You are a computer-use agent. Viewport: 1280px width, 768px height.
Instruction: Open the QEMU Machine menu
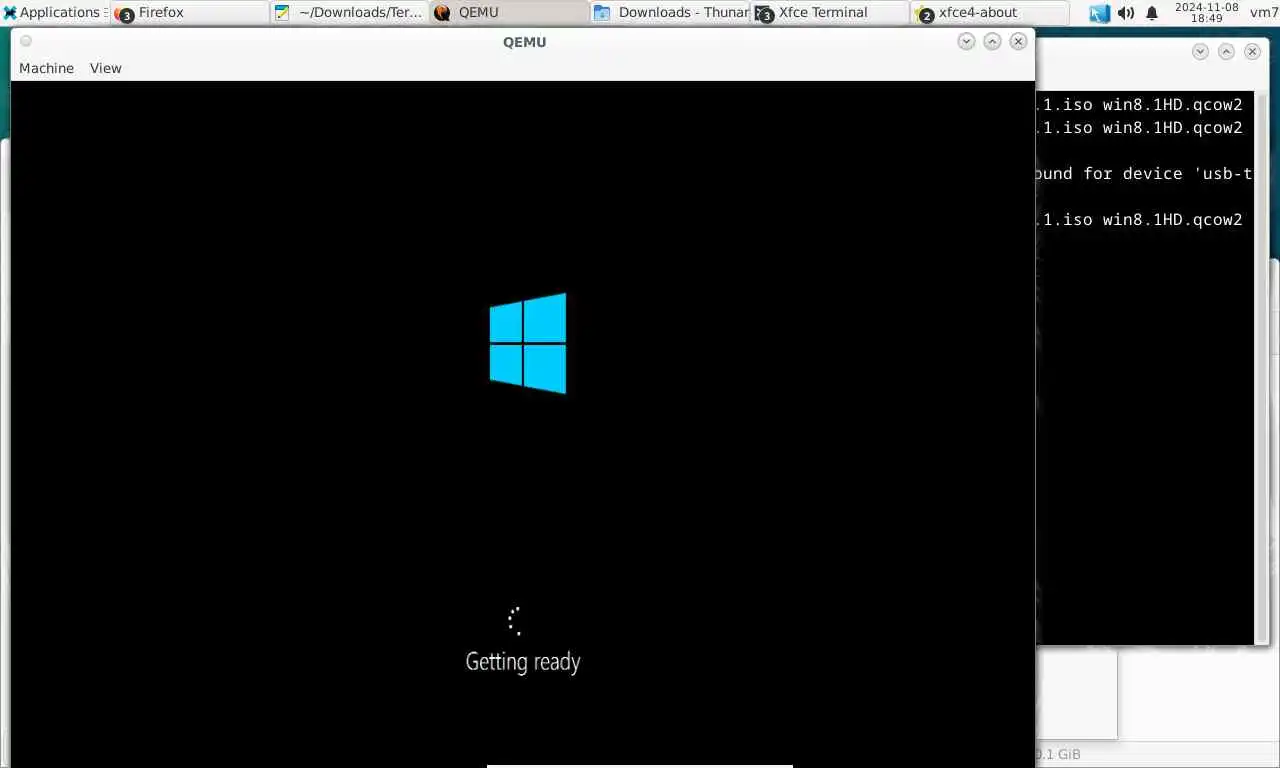pos(46,68)
